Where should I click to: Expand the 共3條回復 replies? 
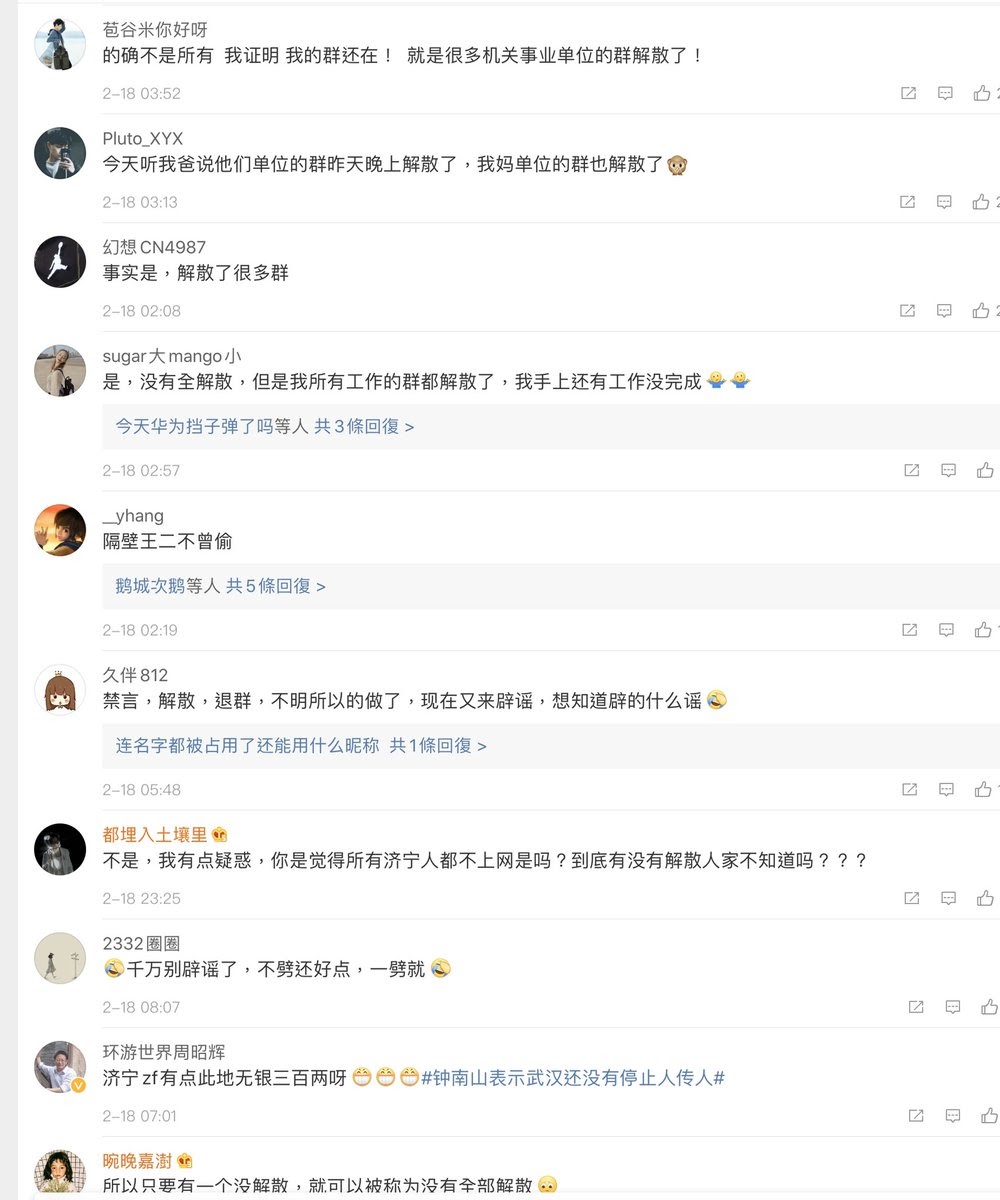[364, 426]
